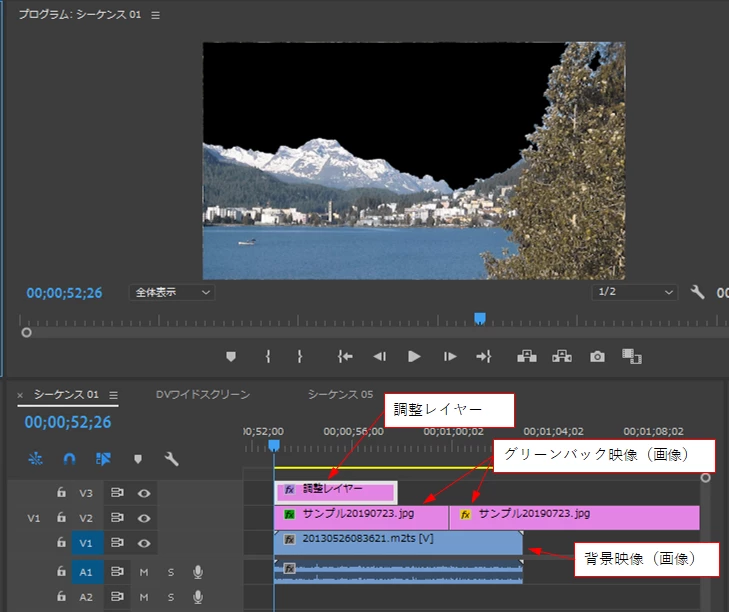Viewport: 729px width, 612px height.
Task: Hide track V3 output with eye icon
Action: click(144, 493)
